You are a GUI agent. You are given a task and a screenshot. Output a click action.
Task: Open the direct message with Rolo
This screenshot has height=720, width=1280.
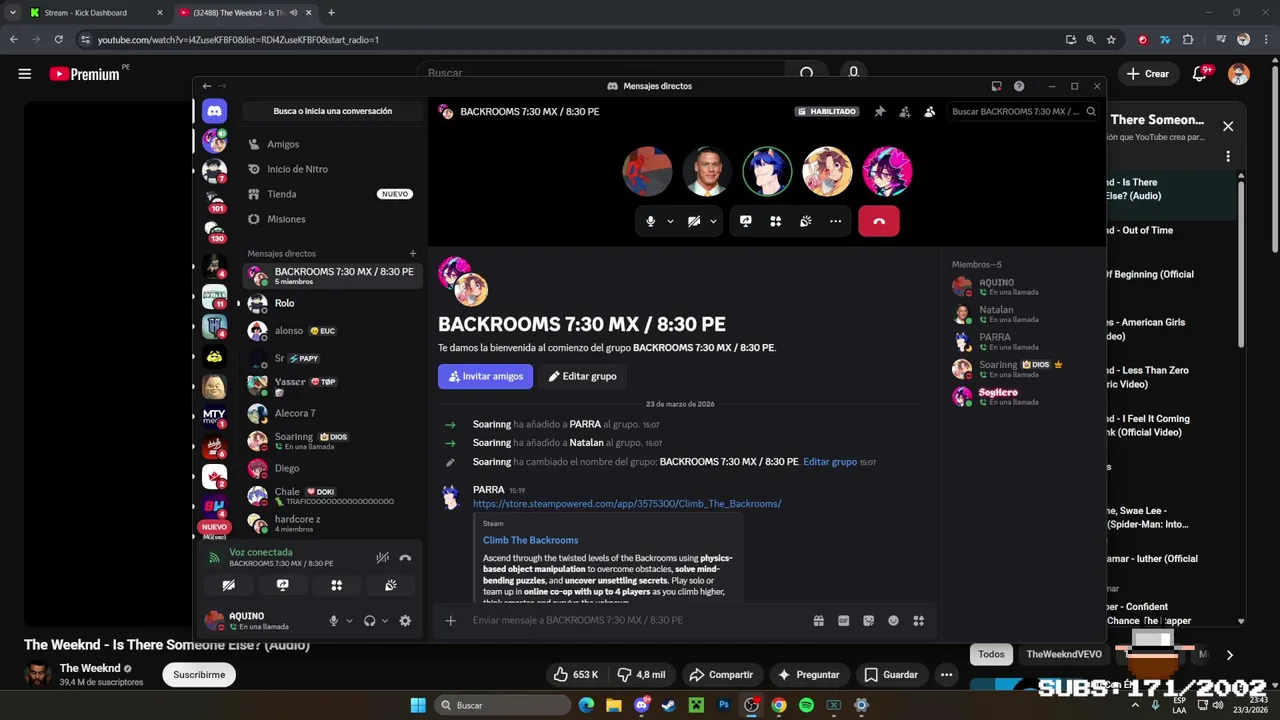click(331, 303)
